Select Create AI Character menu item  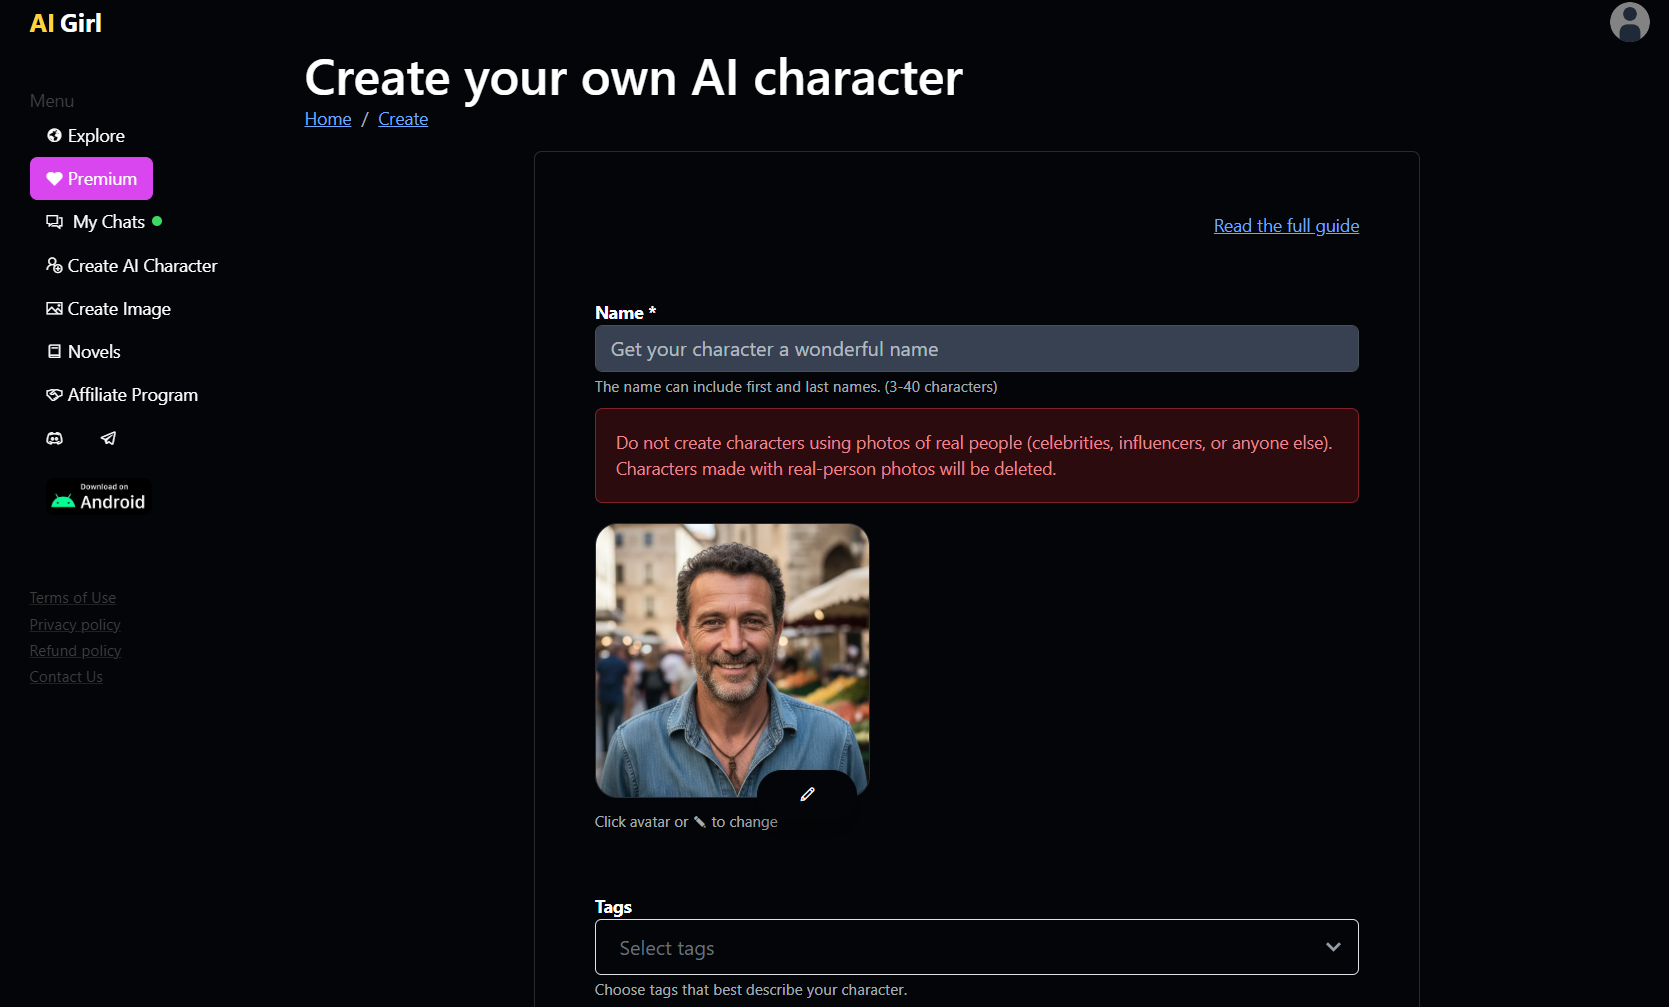click(x=131, y=266)
